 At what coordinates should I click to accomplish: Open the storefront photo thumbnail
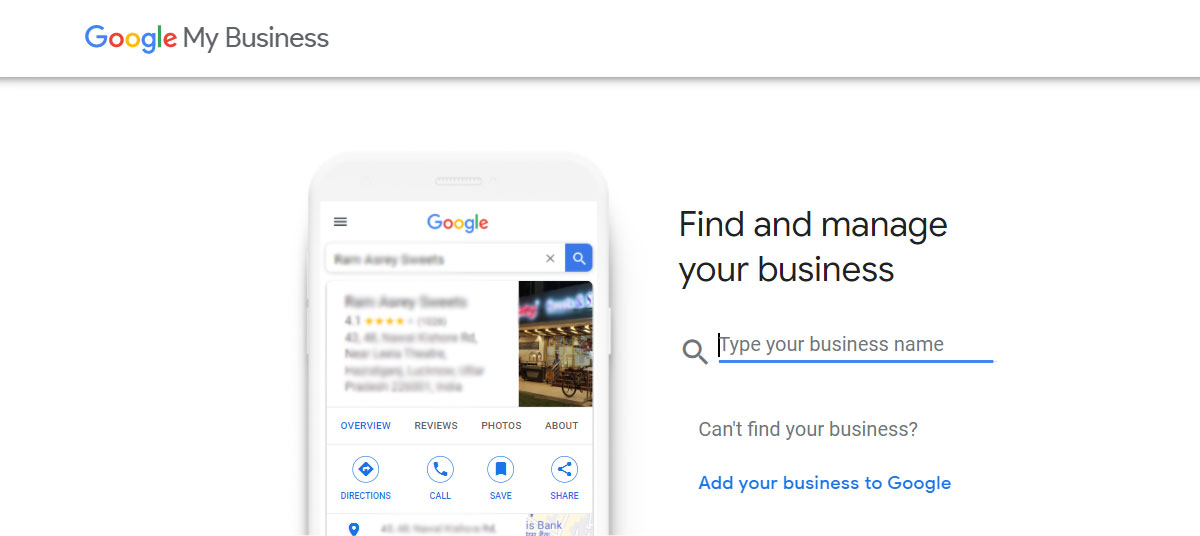point(555,344)
